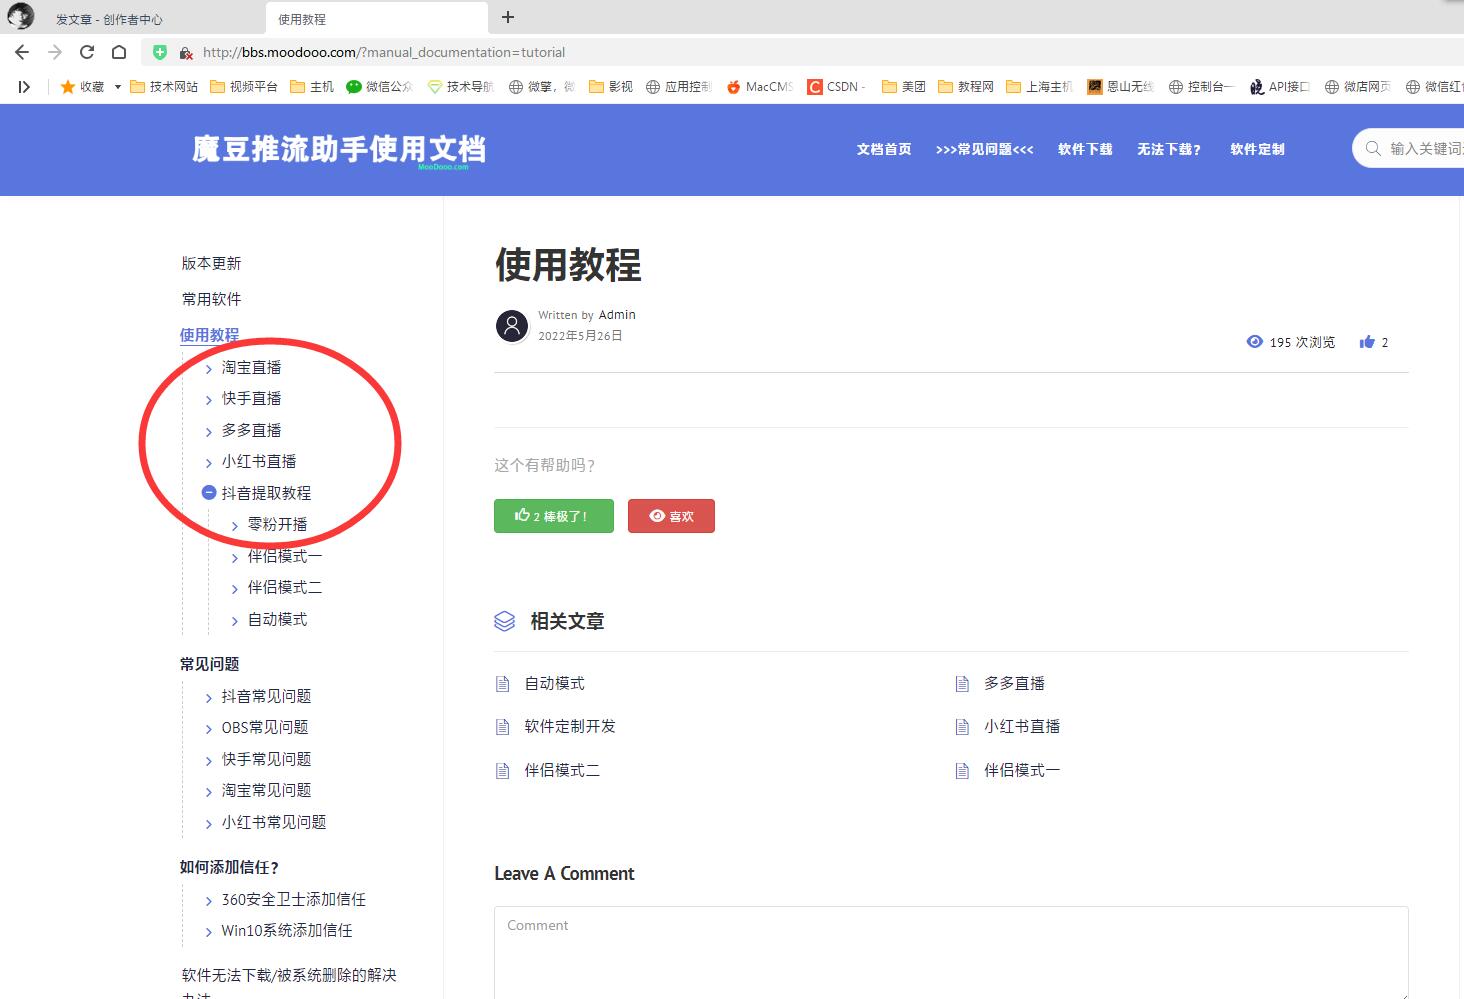The height and width of the screenshot is (999, 1464).
Task: Expand the 抖音常见问题 entry
Action: (208, 696)
